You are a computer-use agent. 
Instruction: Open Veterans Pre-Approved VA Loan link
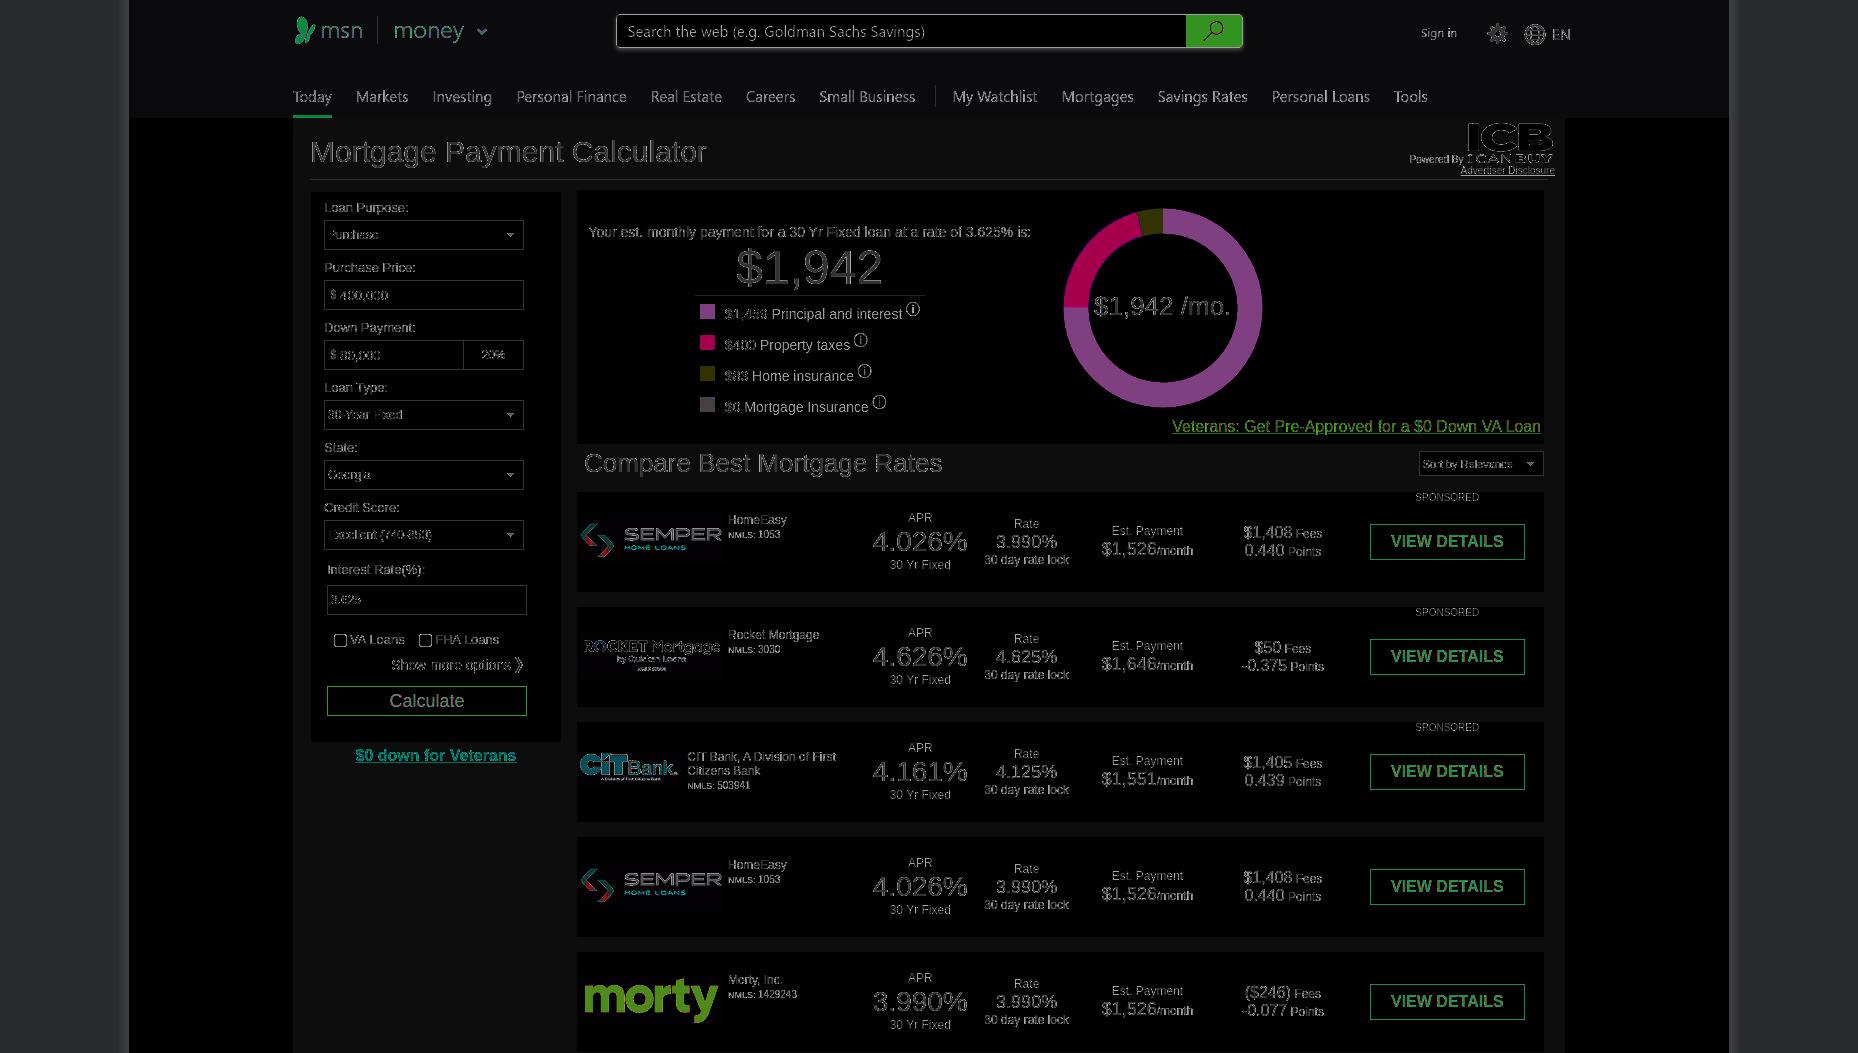click(x=1356, y=427)
